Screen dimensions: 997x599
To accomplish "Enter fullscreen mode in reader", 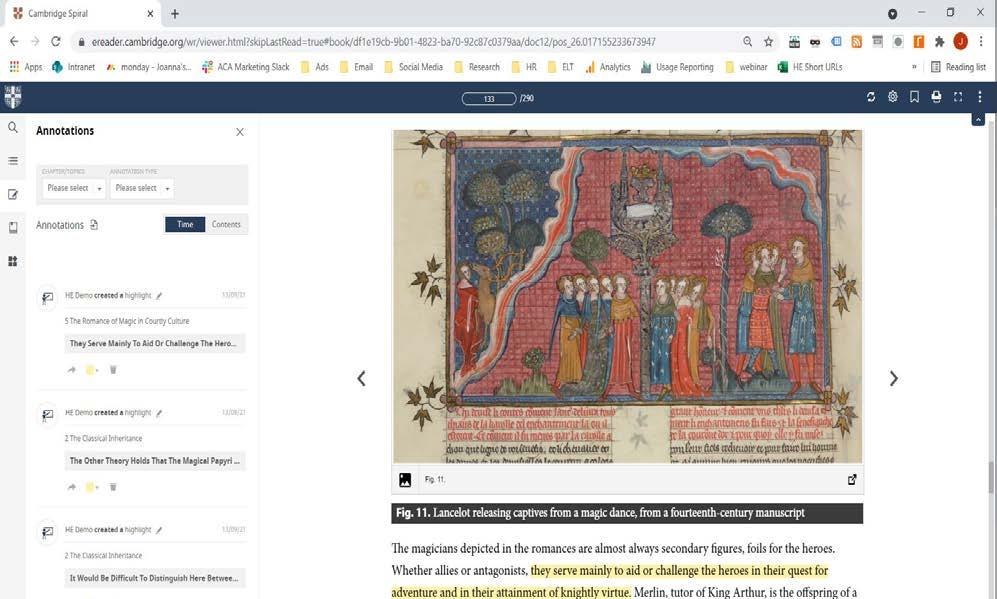I will pos(958,97).
